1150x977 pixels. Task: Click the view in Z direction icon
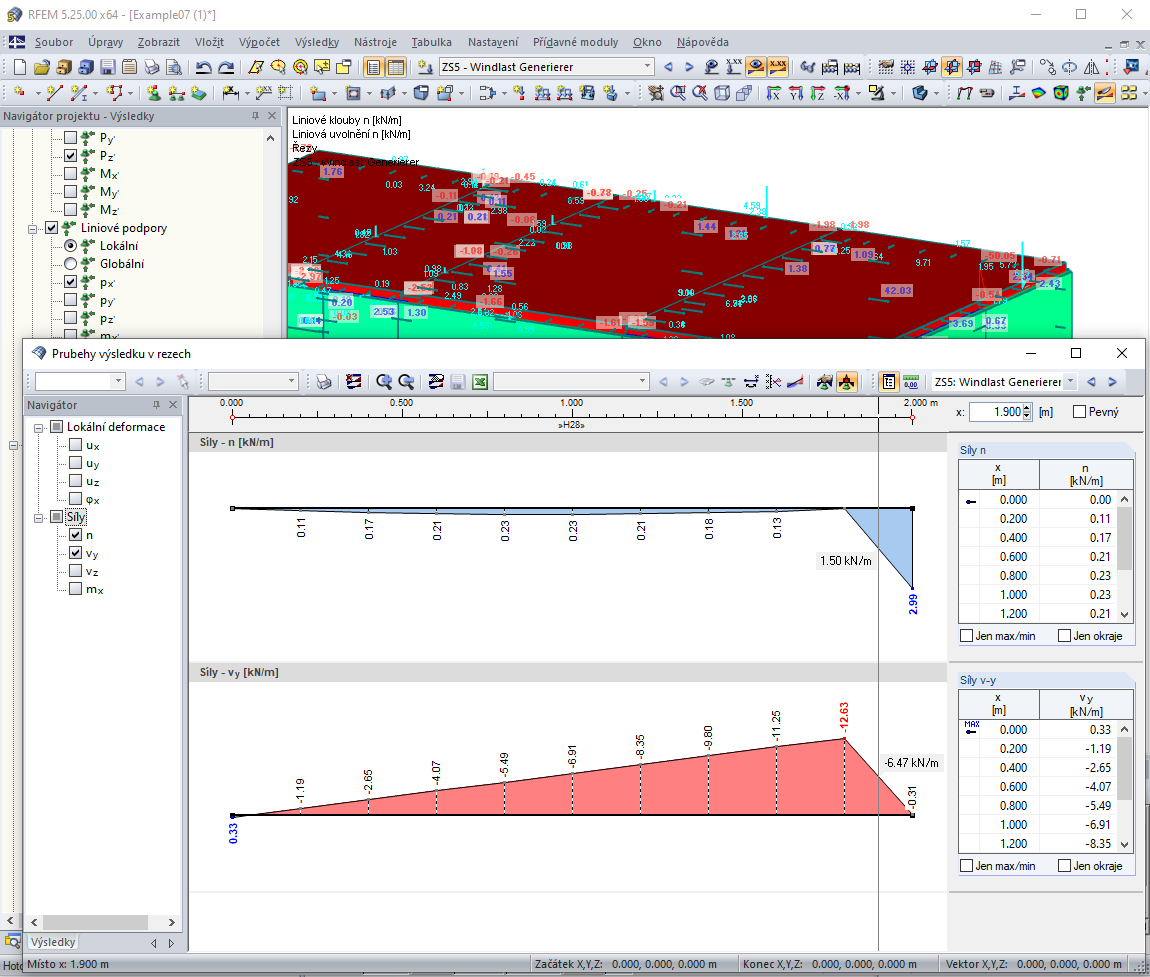pyautogui.click(x=818, y=93)
